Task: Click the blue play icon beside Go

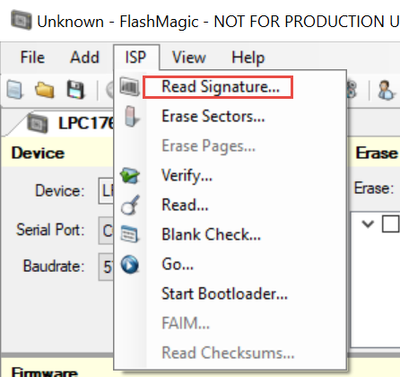Action: click(x=130, y=264)
